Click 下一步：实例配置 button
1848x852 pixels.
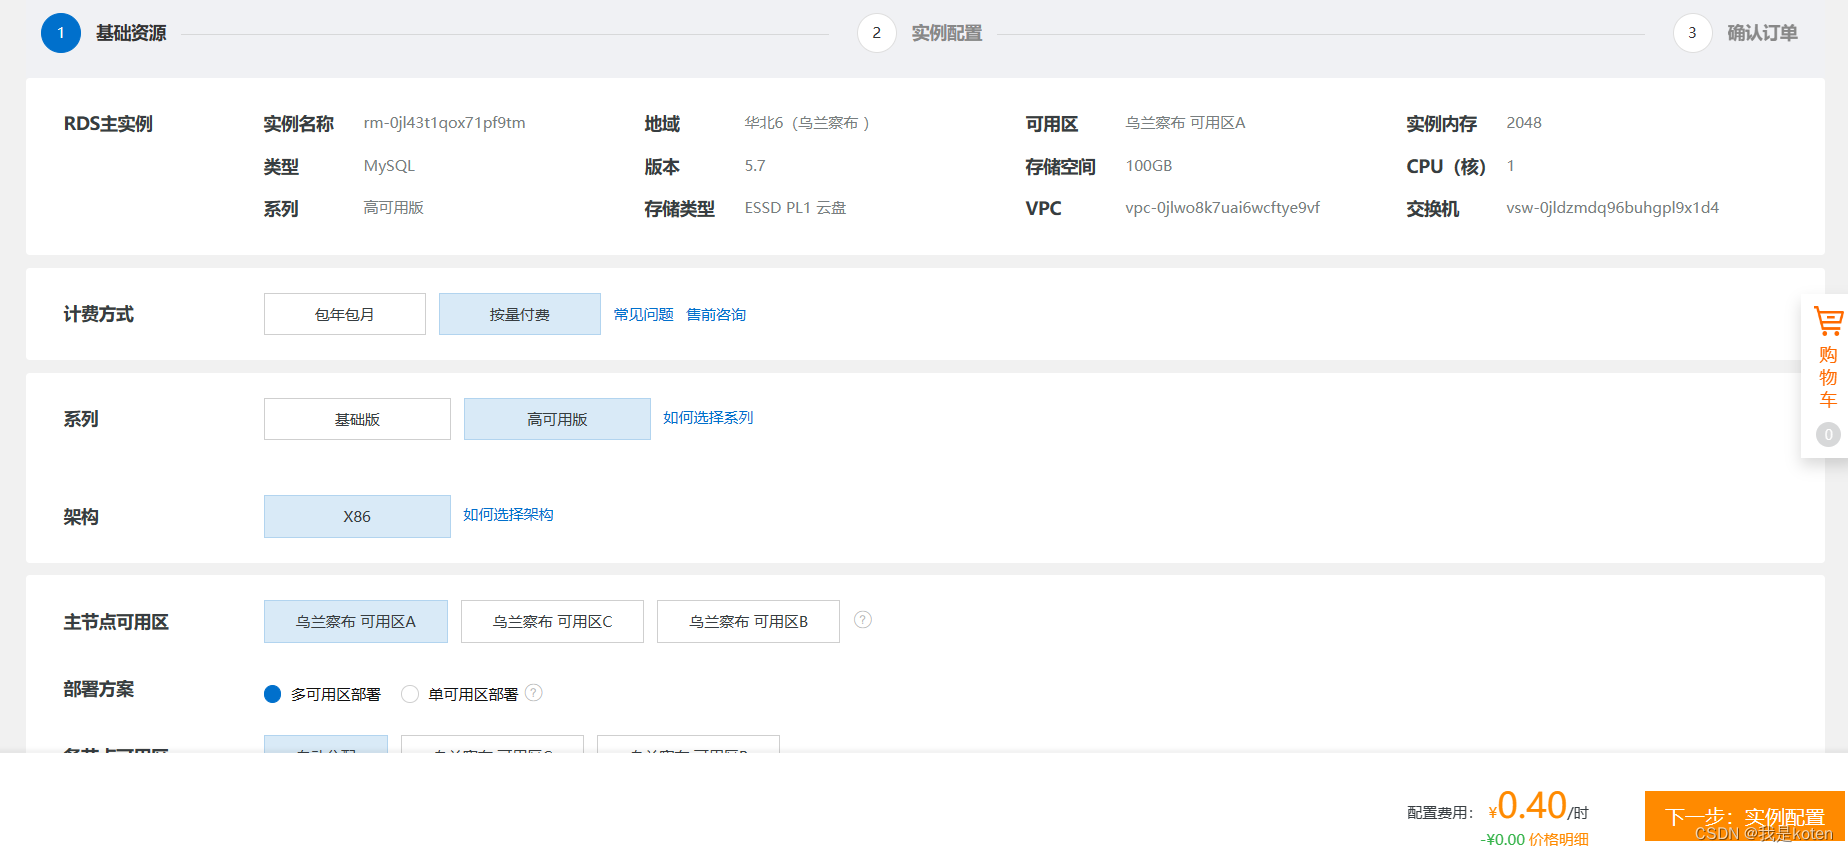(x=1745, y=817)
